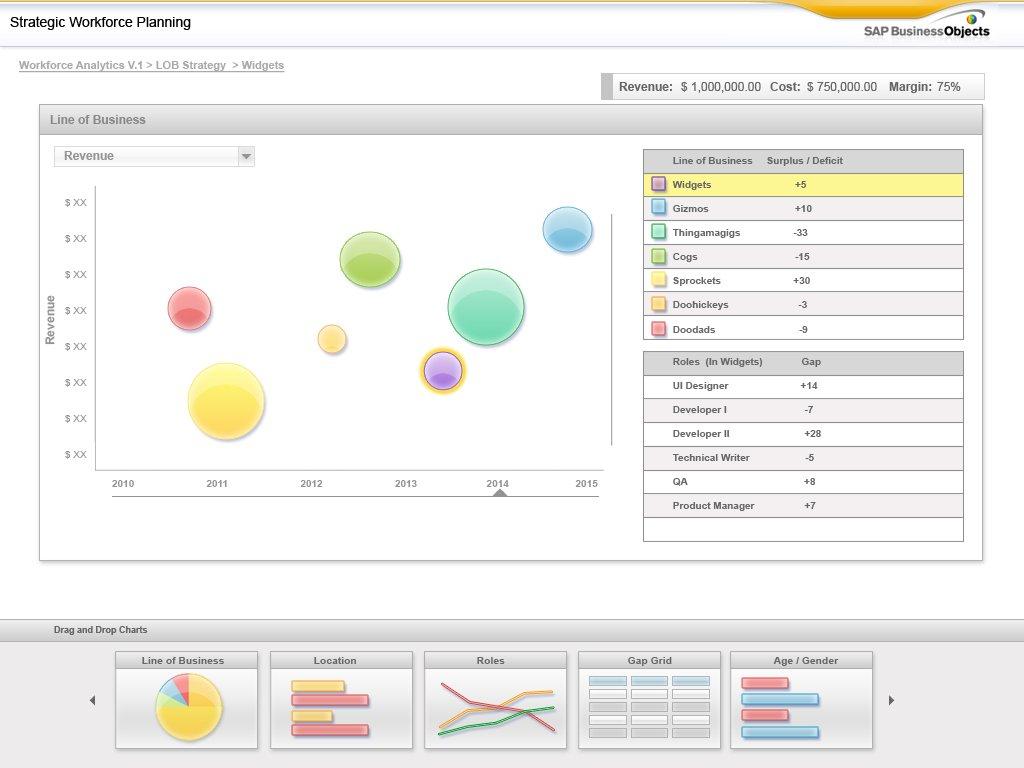Image resolution: width=1024 pixels, height=768 pixels.
Task: Select the Age / Gender chart thumbnail
Action: coord(801,707)
